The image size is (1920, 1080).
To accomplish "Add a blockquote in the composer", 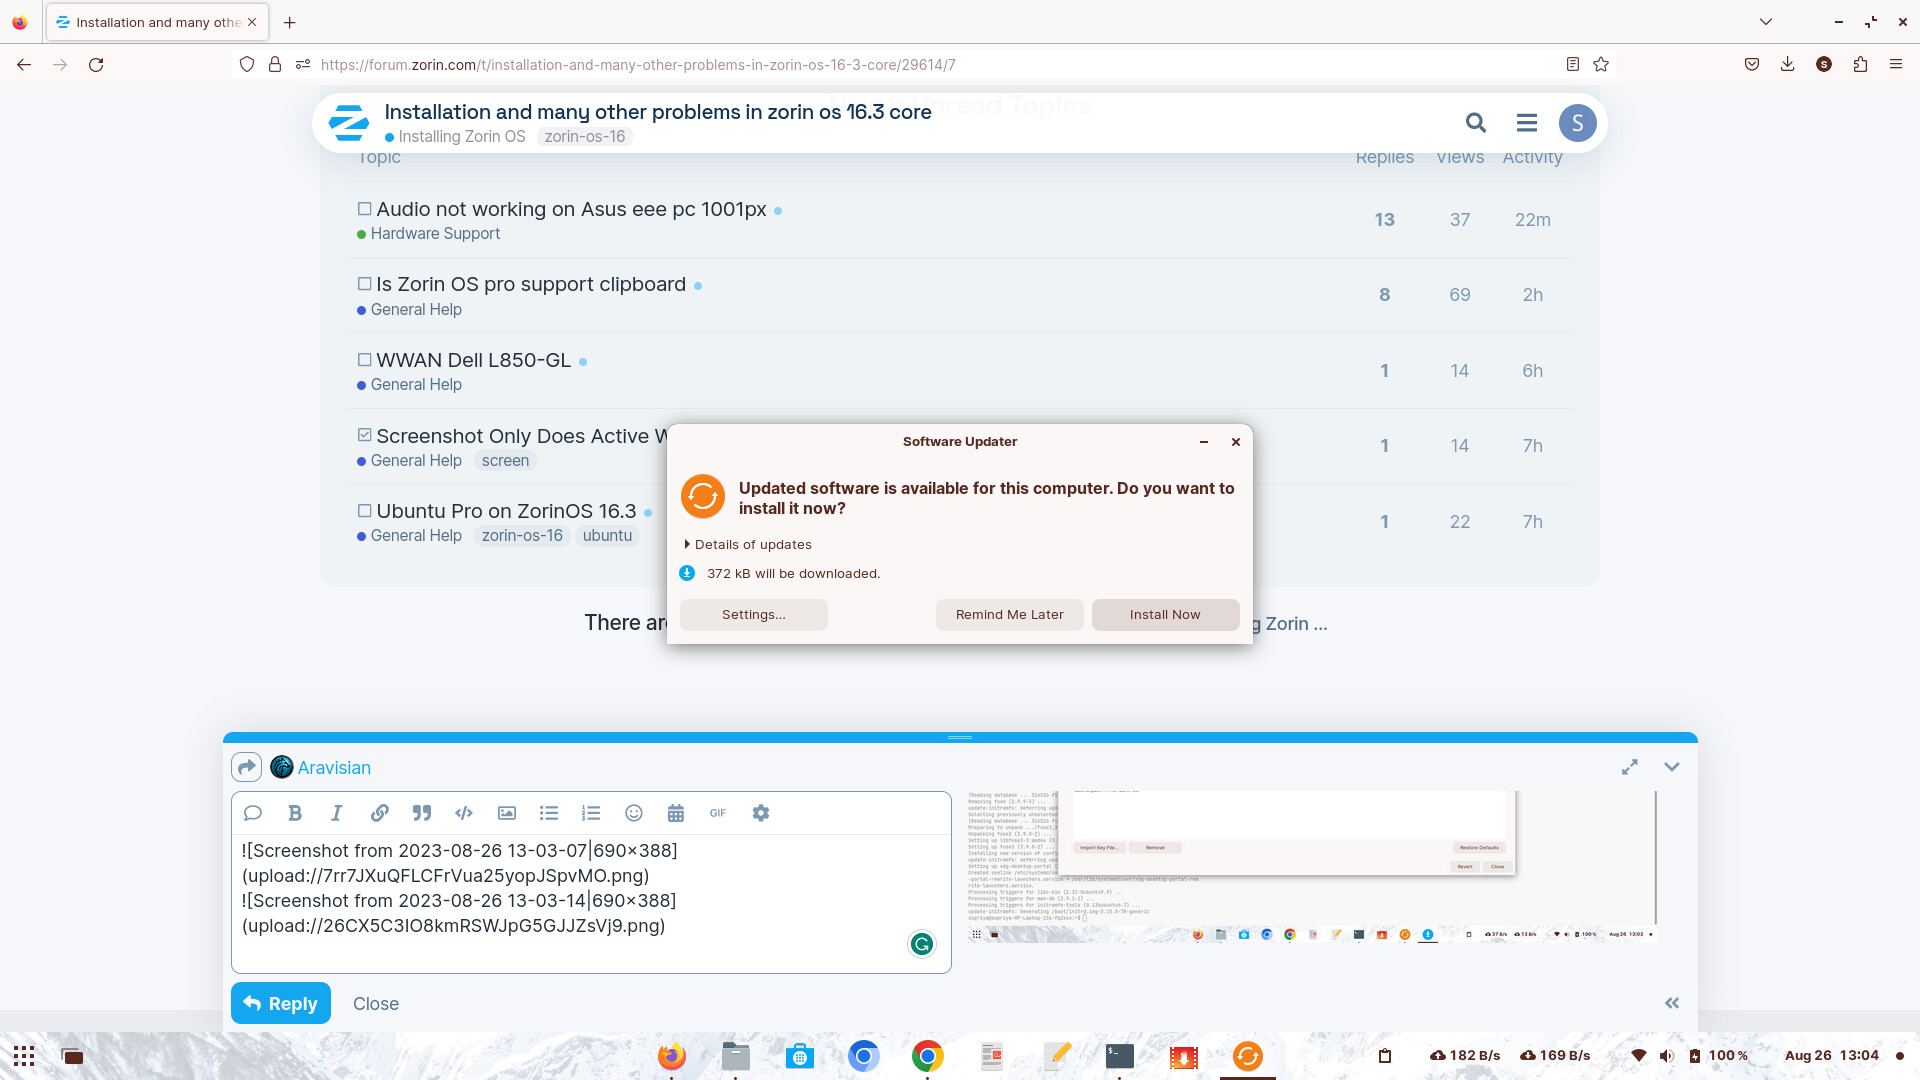I will pos(421,813).
